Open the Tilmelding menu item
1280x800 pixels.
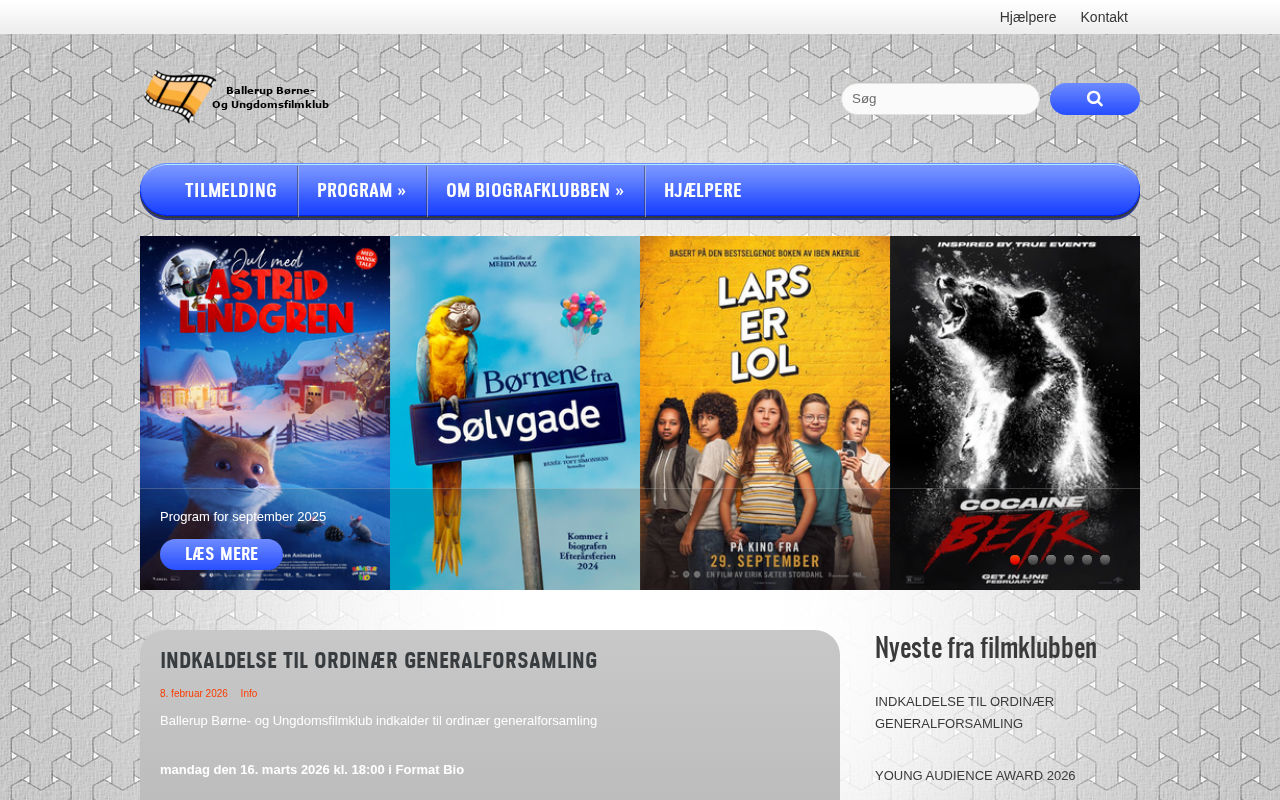[231, 190]
